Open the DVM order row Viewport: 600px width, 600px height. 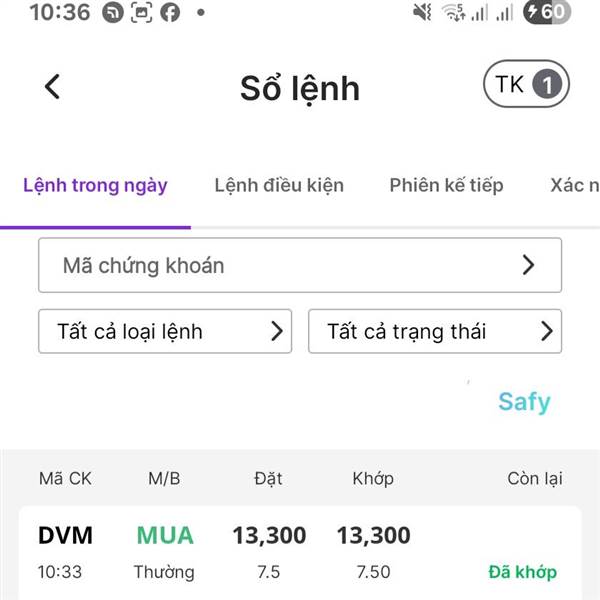tap(300, 553)
